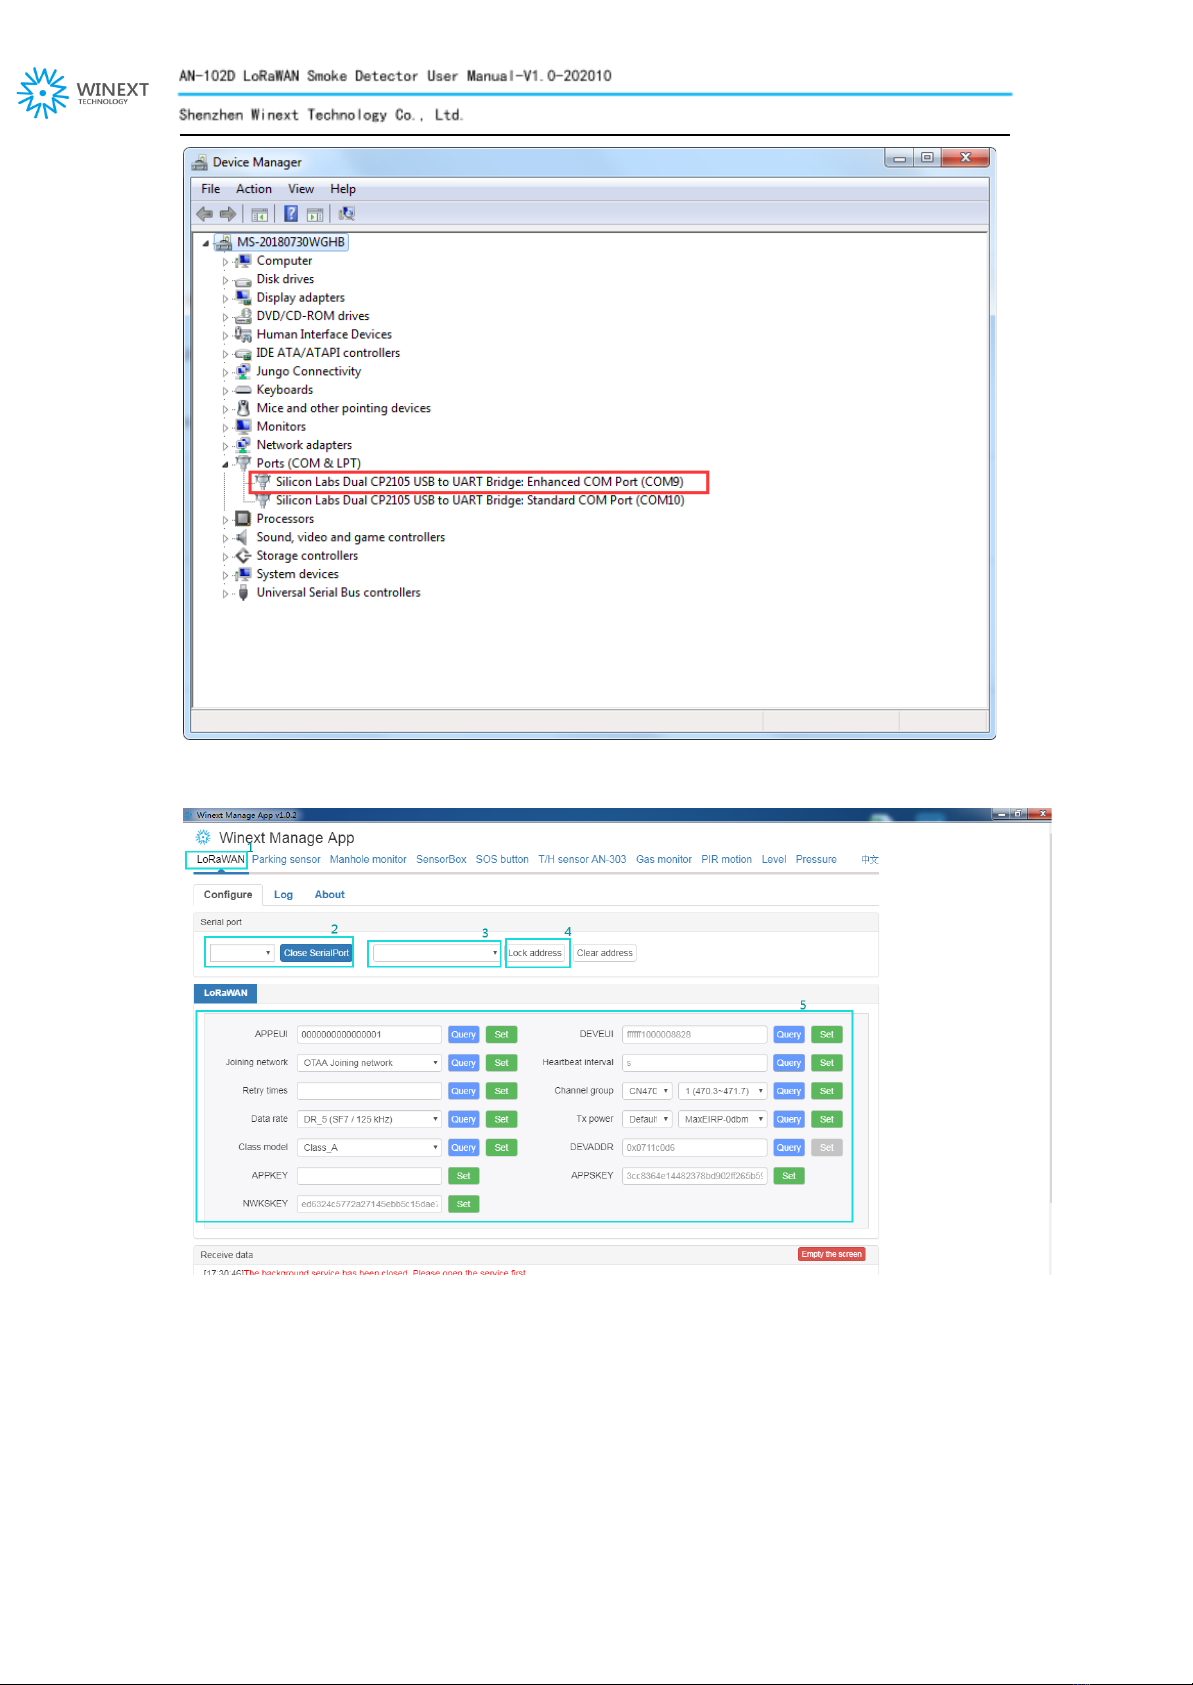This screenshot has width=1193, height=1685.
Task: Open the File menu in Device Manager
Action: click(x=211, y=189)
